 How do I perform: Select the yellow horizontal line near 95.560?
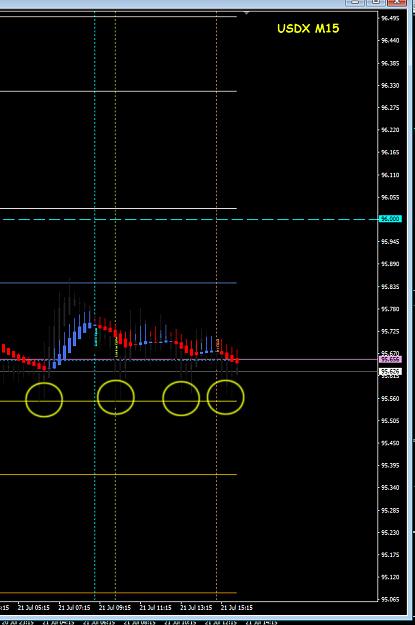tap(118, 401)
